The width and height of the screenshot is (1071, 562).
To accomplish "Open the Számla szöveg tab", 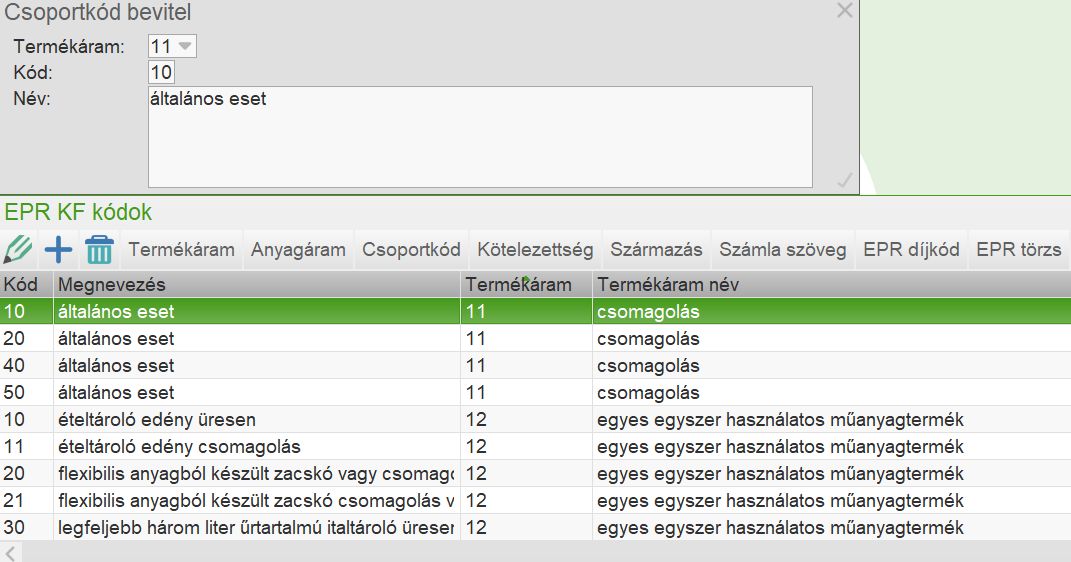I will pyautogui.click(x=783, y=250).
